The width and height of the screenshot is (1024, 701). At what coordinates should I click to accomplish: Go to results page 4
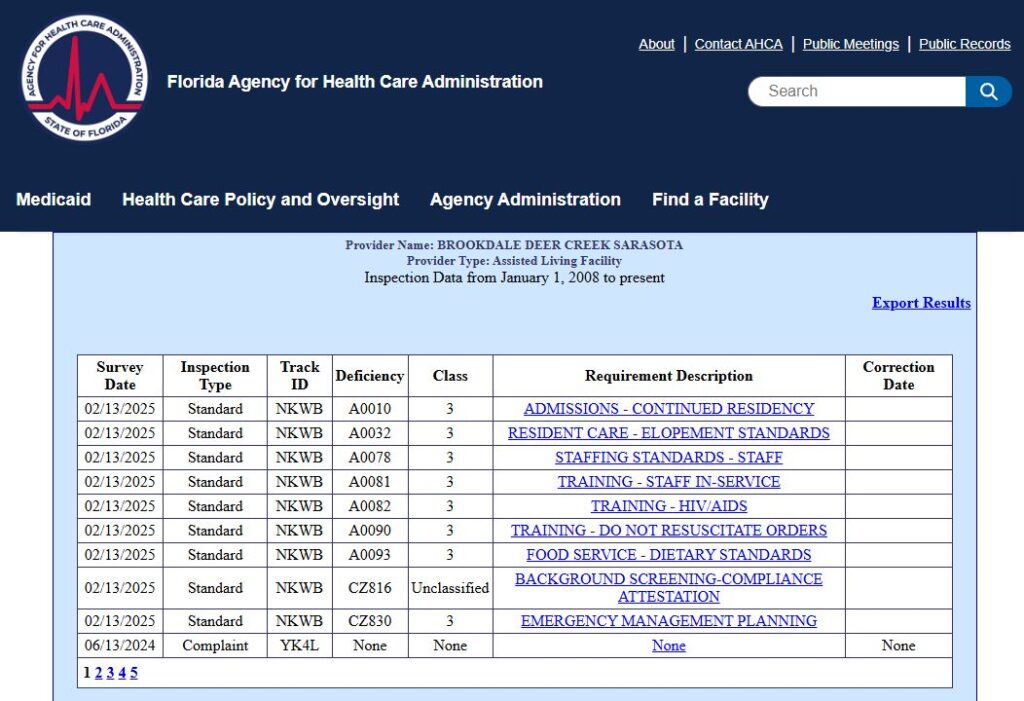[x=122, y=673]
